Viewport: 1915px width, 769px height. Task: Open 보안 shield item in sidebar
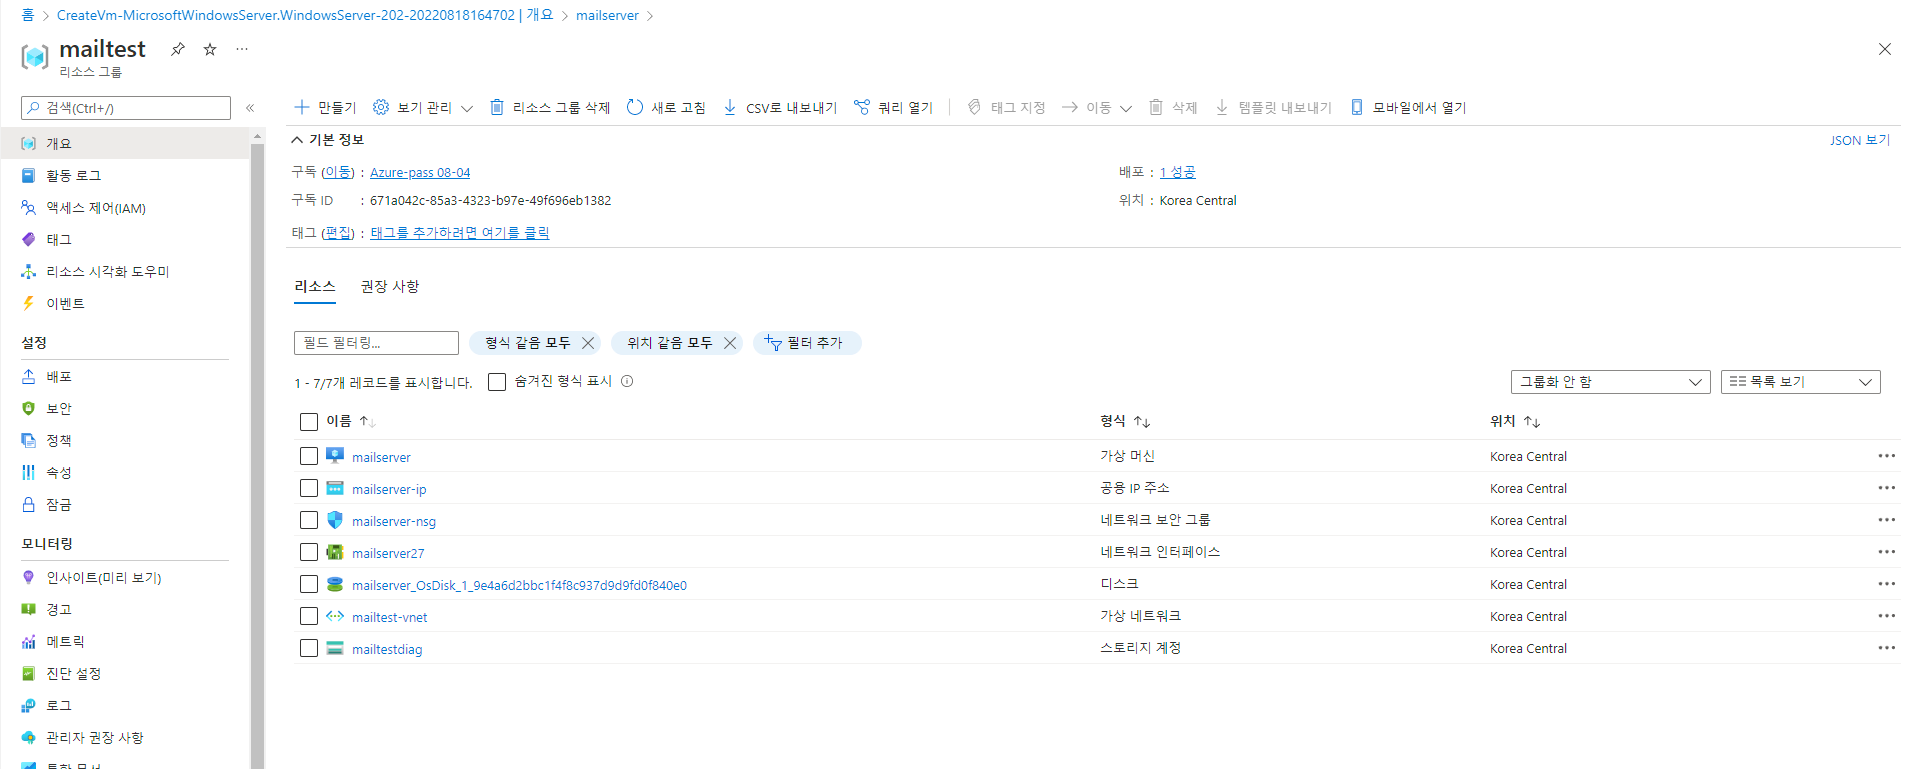pos(125,408)
